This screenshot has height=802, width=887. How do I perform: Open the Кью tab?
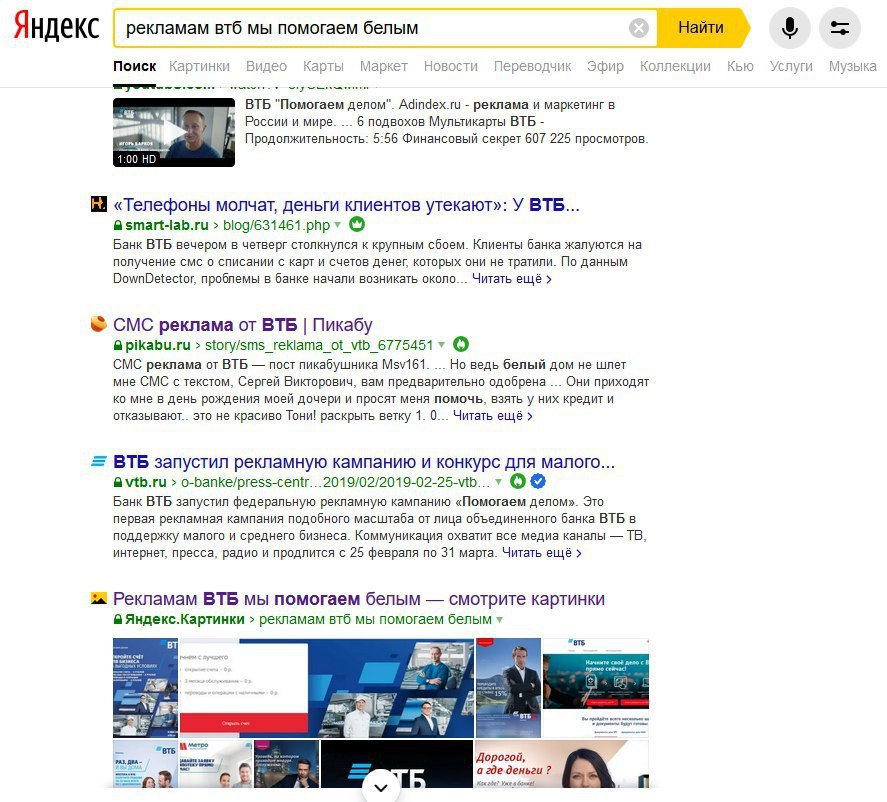pos(740,66)
